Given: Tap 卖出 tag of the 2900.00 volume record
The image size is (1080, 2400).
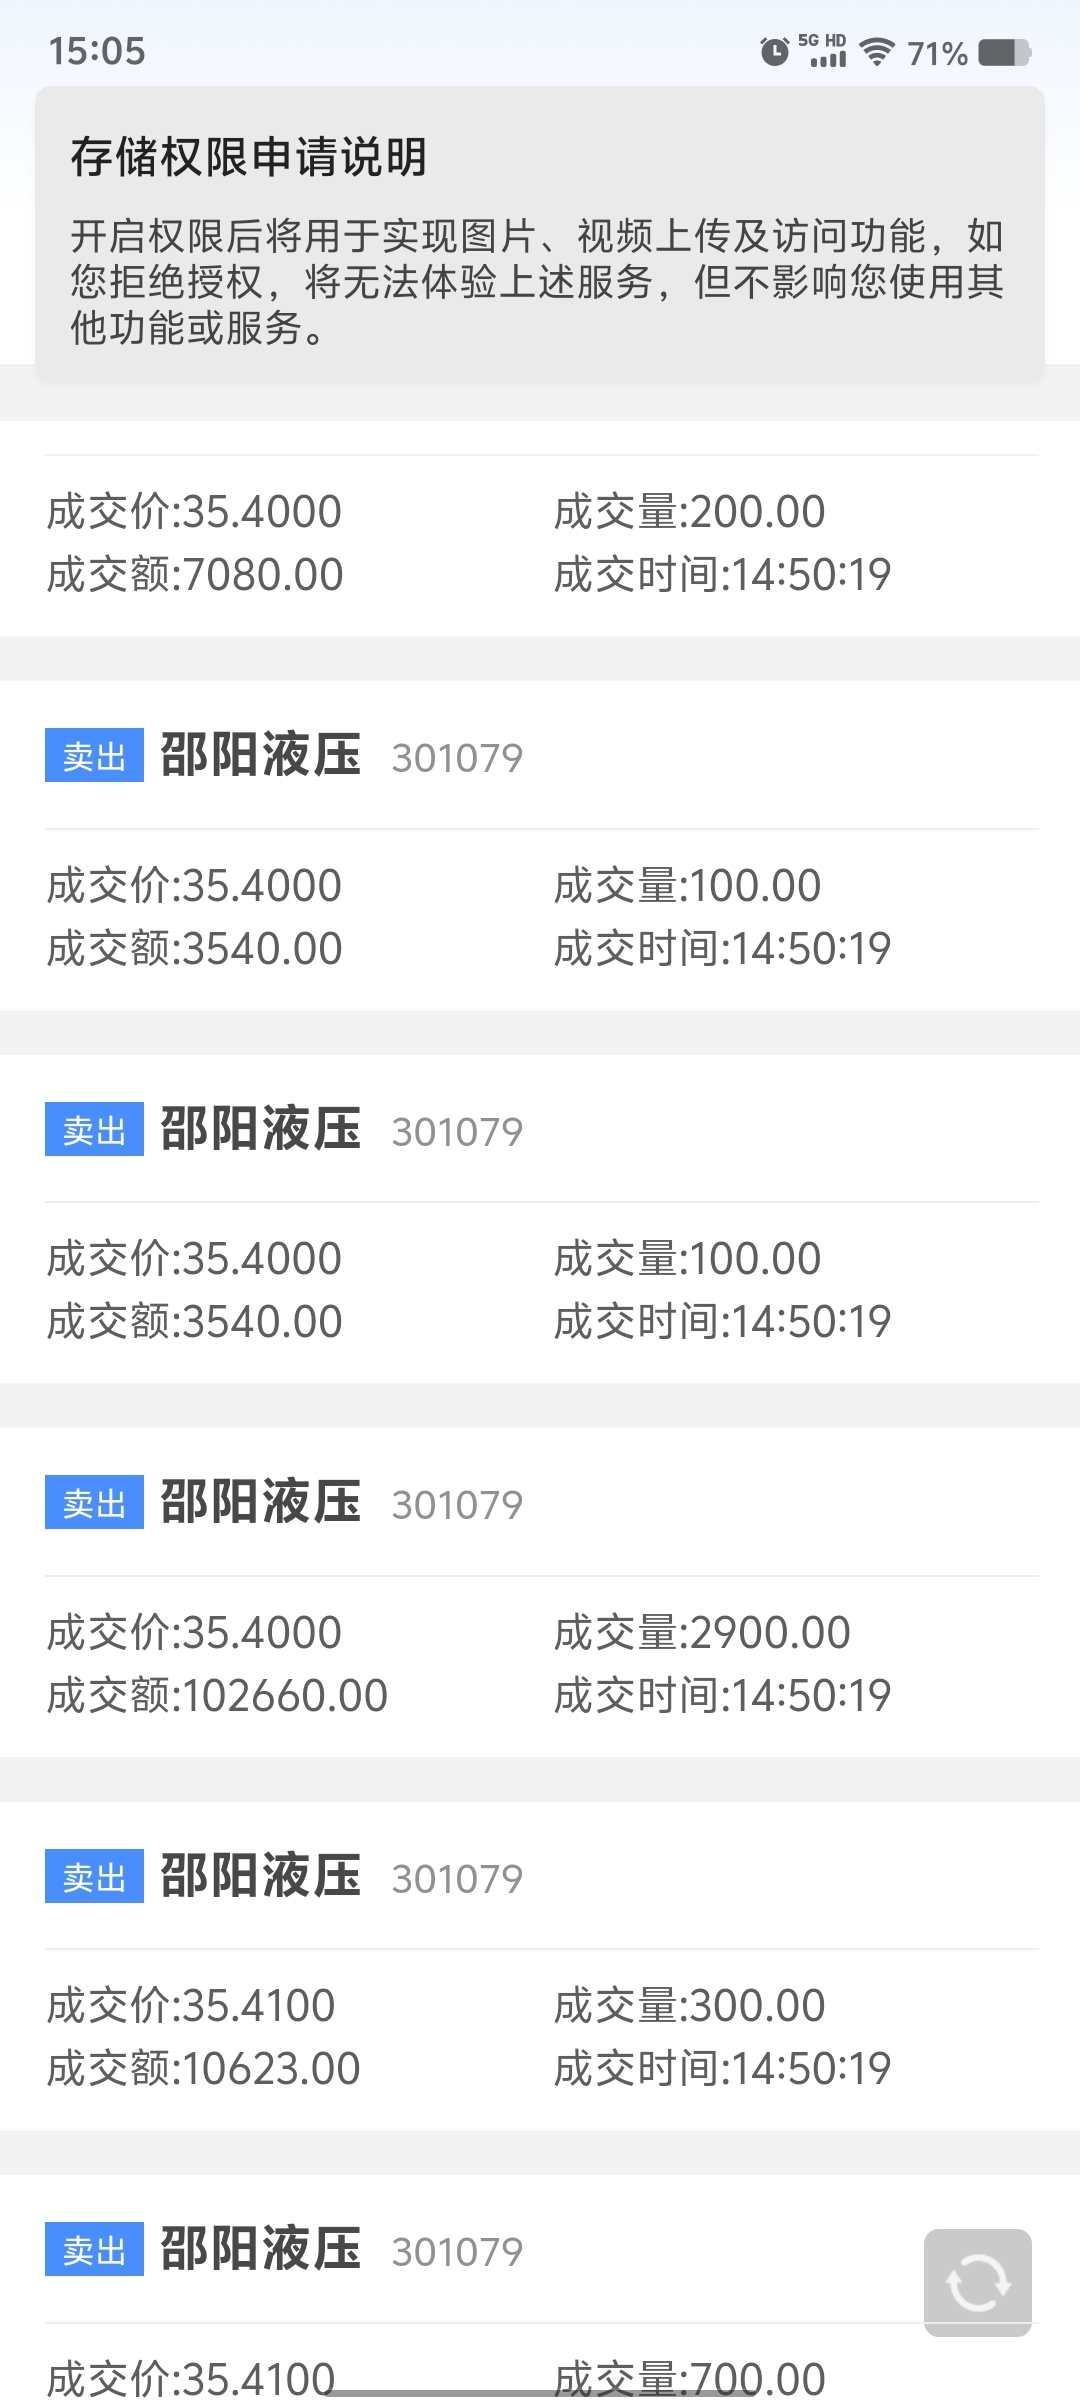Looking at the screenshot, I should (x=94, y=1502).
